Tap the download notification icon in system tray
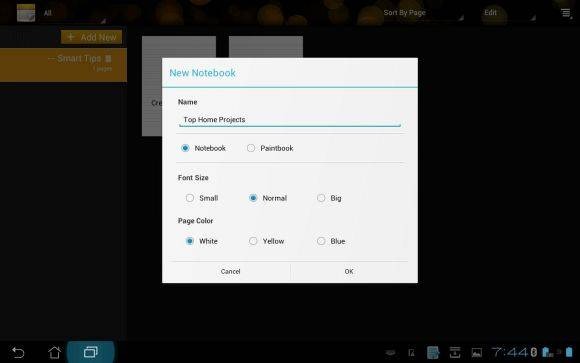This screenshot has width=580, height=363. coord(455,352)
